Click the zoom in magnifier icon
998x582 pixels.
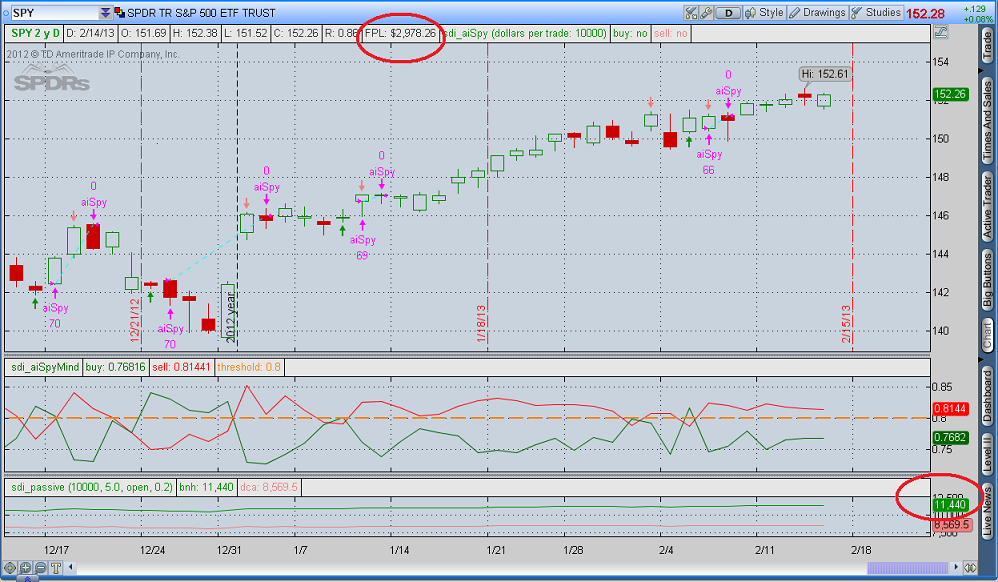(x=25, y=567)
